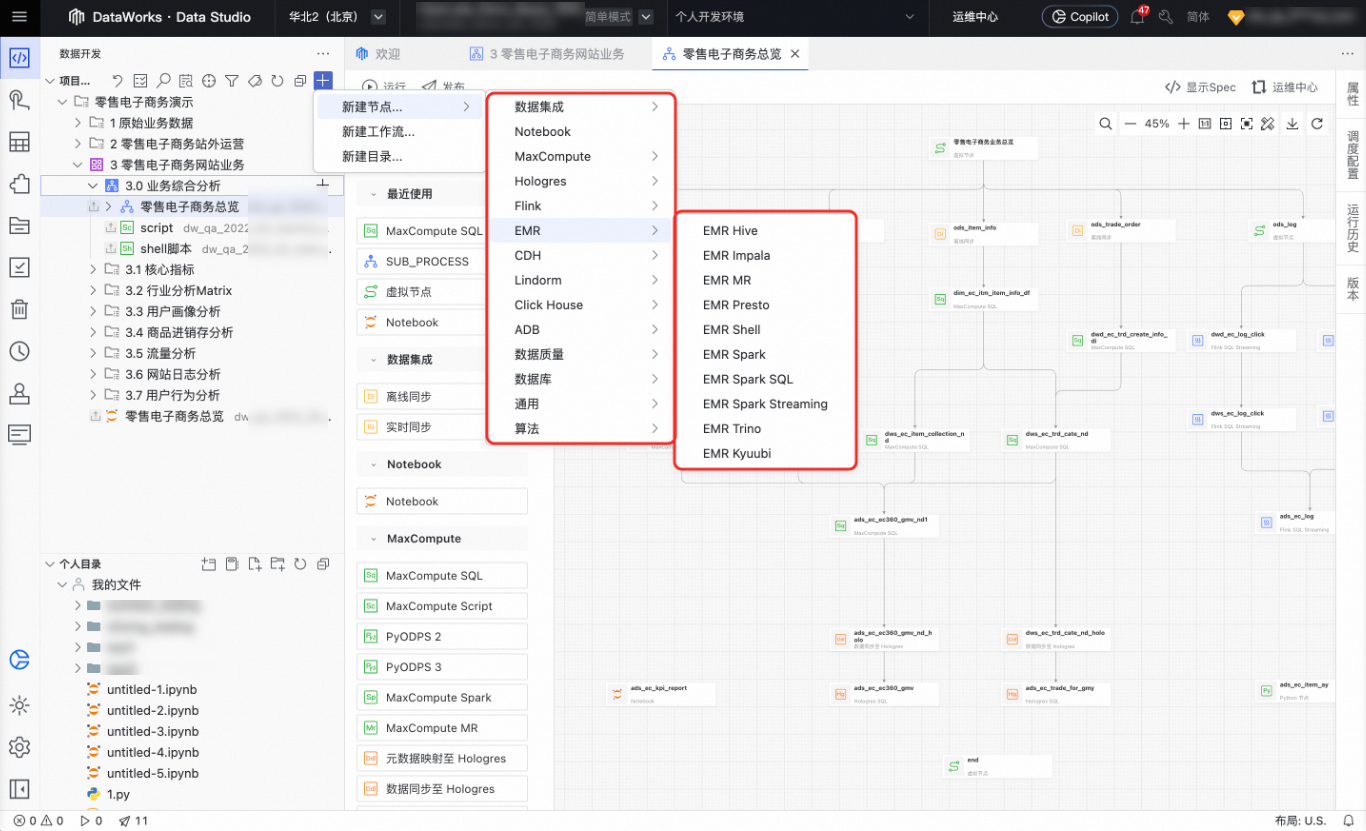Open the gear settings sidebar icon
This screenshot has height=831, width=1366.
19,747
